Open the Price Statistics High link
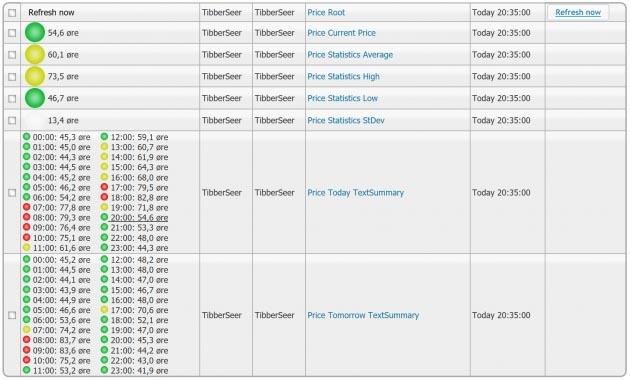 343,76
